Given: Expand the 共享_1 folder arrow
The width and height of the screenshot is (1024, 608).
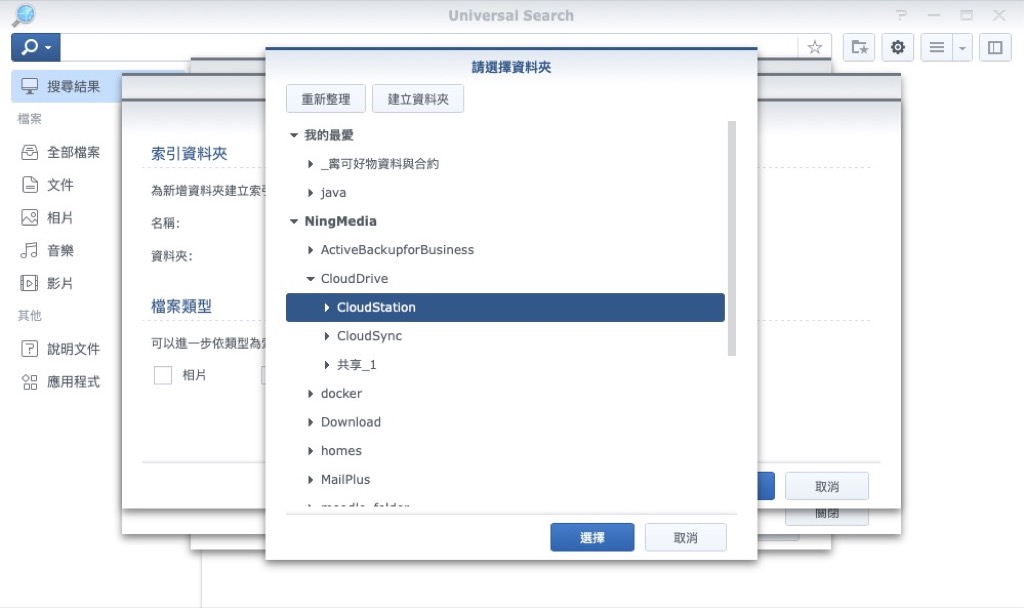Looking at the screenshot, I should click(327, 365).
